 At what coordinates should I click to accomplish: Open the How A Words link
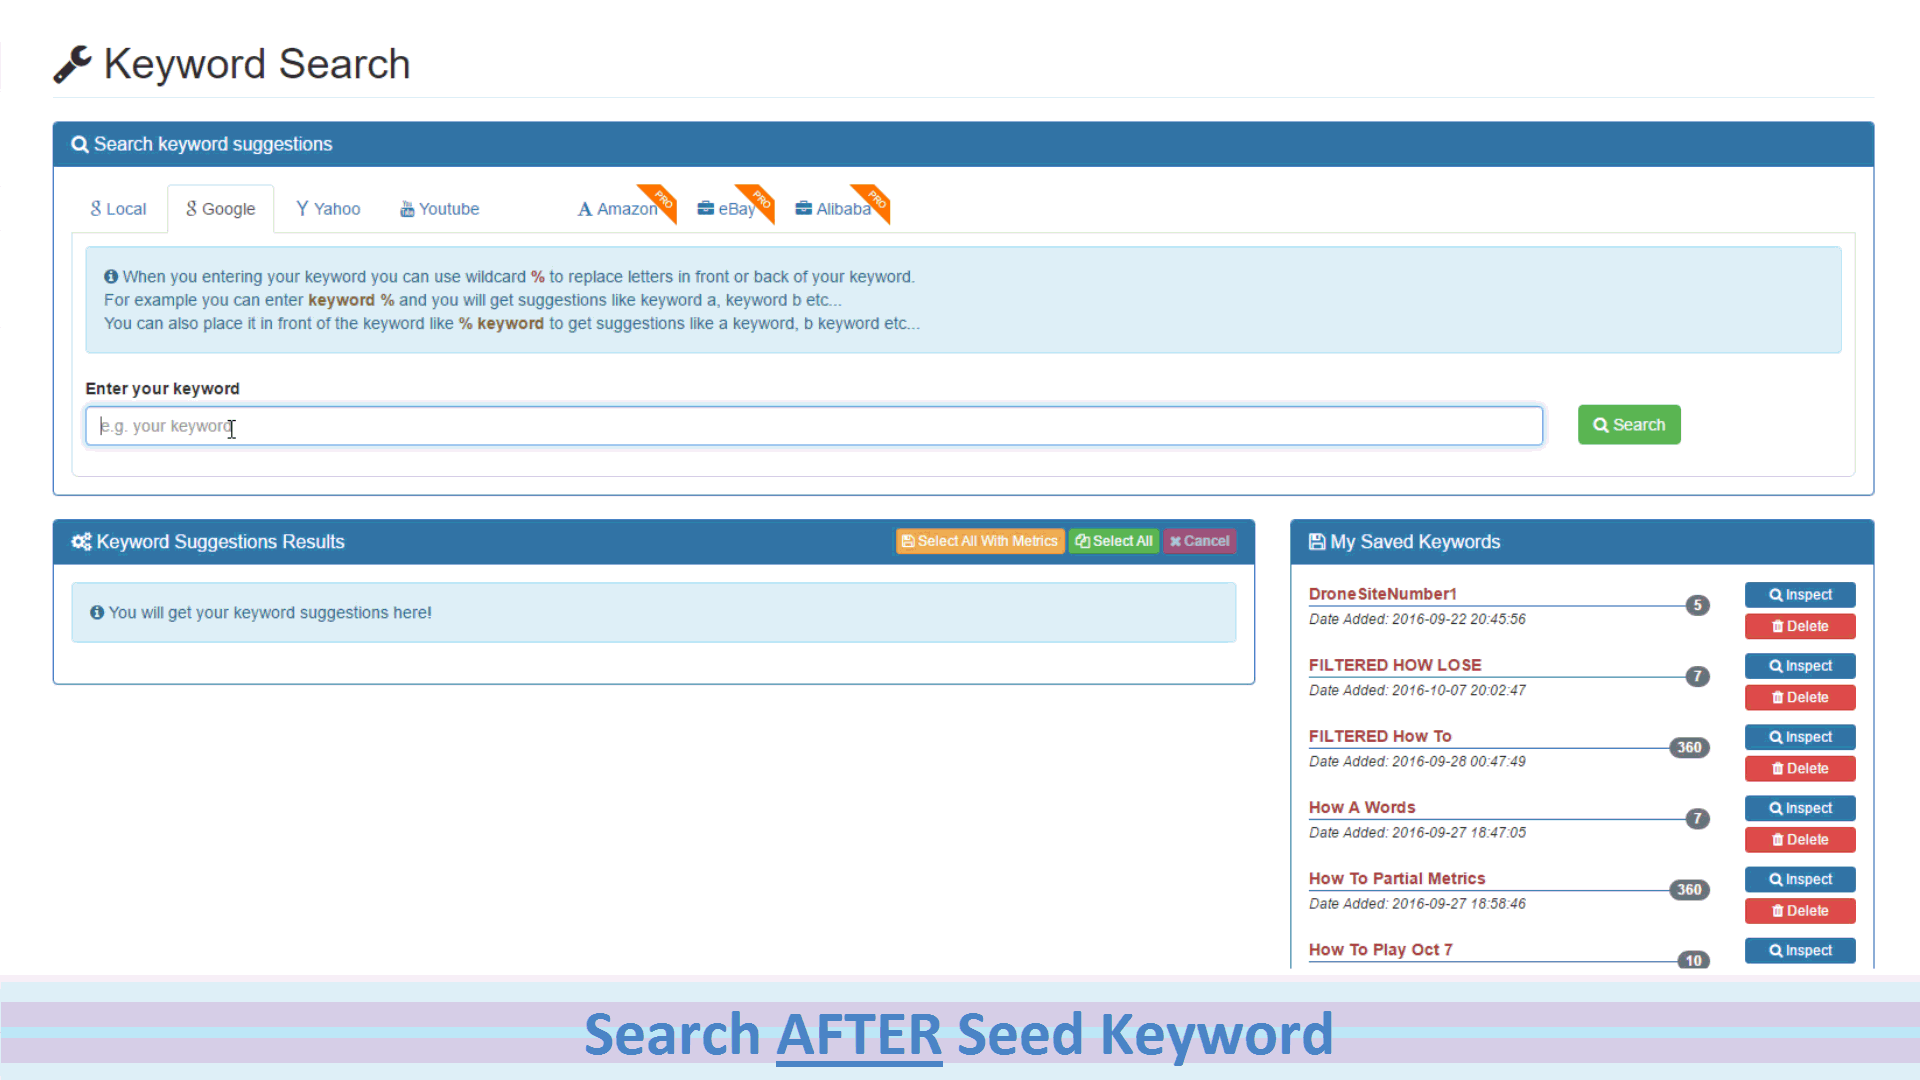pos(1362,807)
